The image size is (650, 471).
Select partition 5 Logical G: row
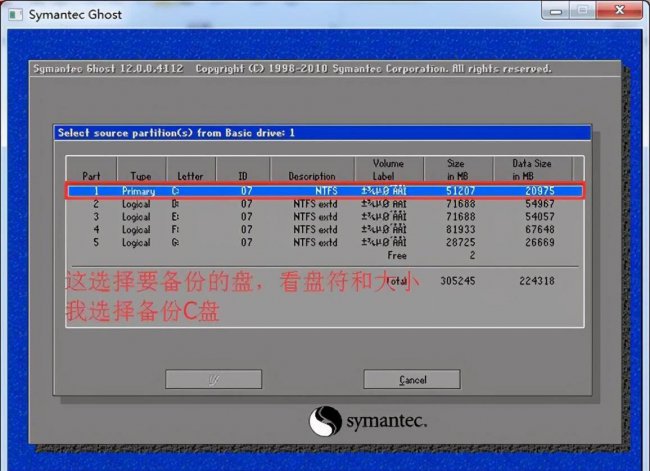click(325, 243)
